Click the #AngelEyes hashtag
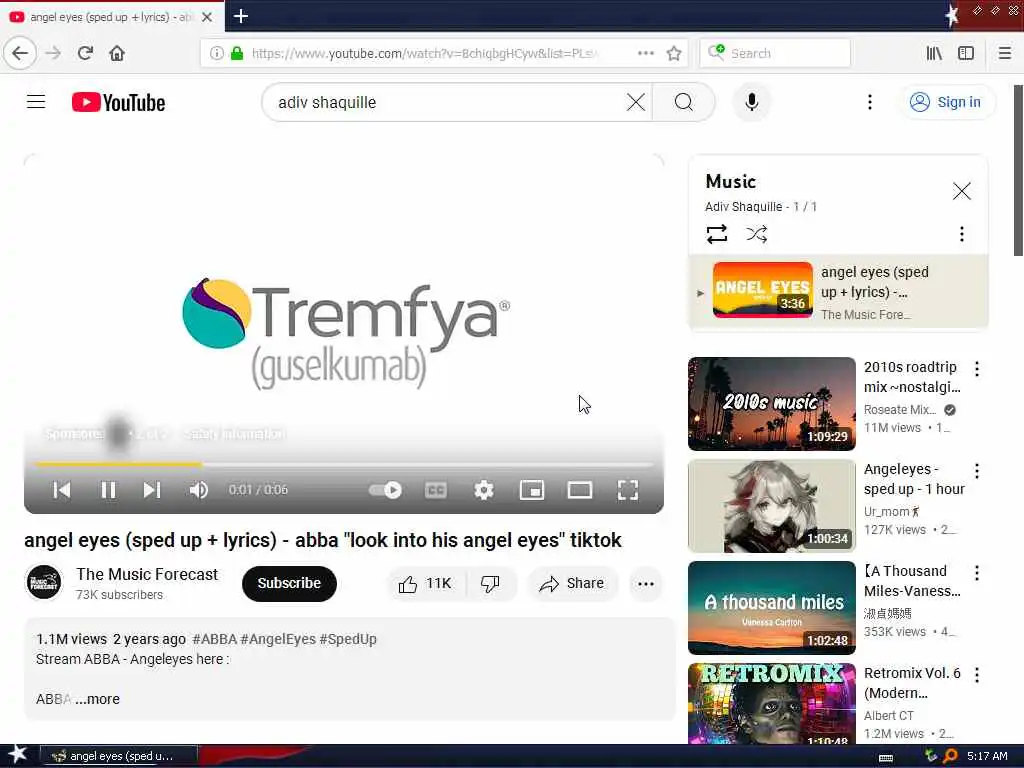The image size is (1024, 768). click(278, 639)
